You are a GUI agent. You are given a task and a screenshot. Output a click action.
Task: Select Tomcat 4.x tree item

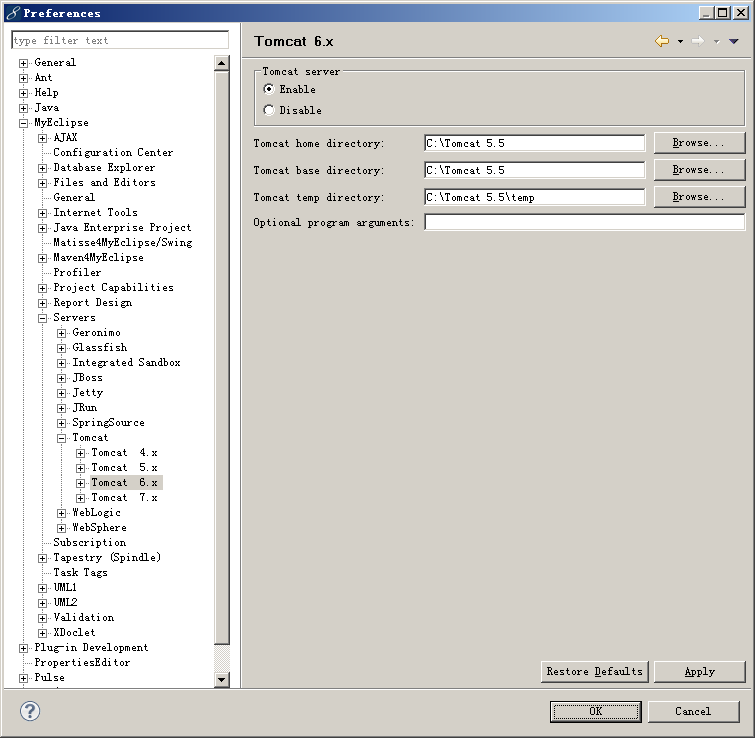point(124,453)
